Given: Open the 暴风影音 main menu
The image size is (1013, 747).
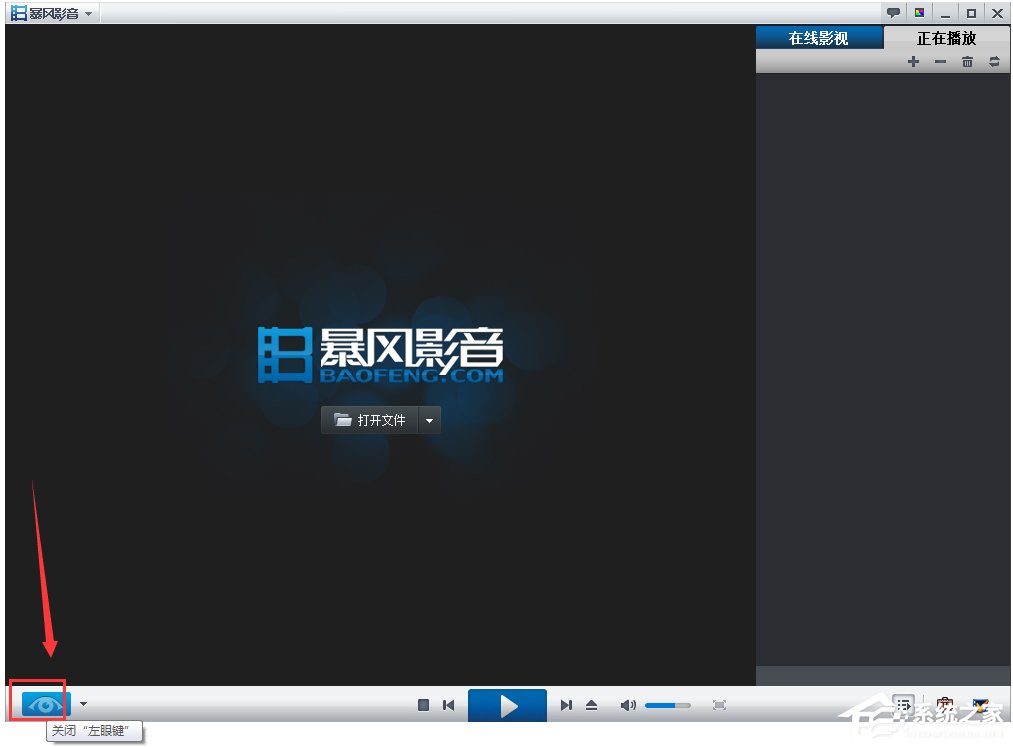Looking at the screenshot, I should coord(52,13).
